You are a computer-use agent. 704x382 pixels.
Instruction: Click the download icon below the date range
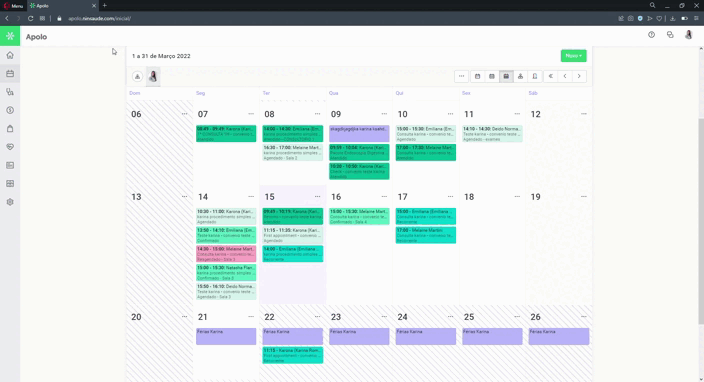pyautogui.click(x=137, y=76)
